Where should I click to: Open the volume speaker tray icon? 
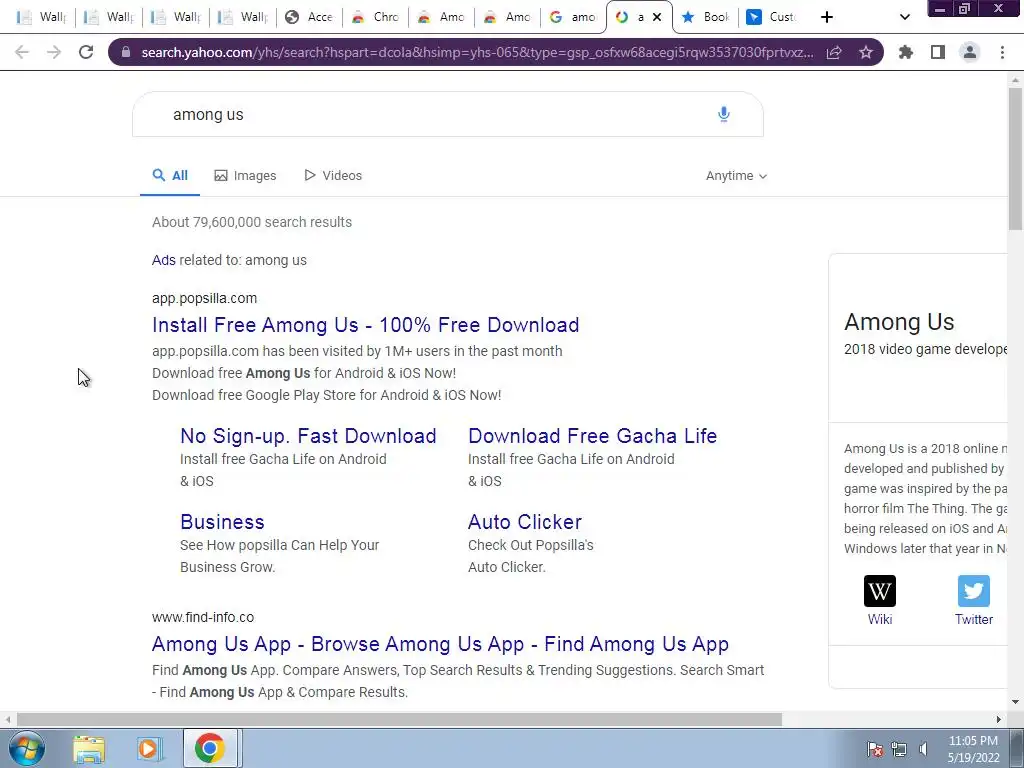click(923, 749)
